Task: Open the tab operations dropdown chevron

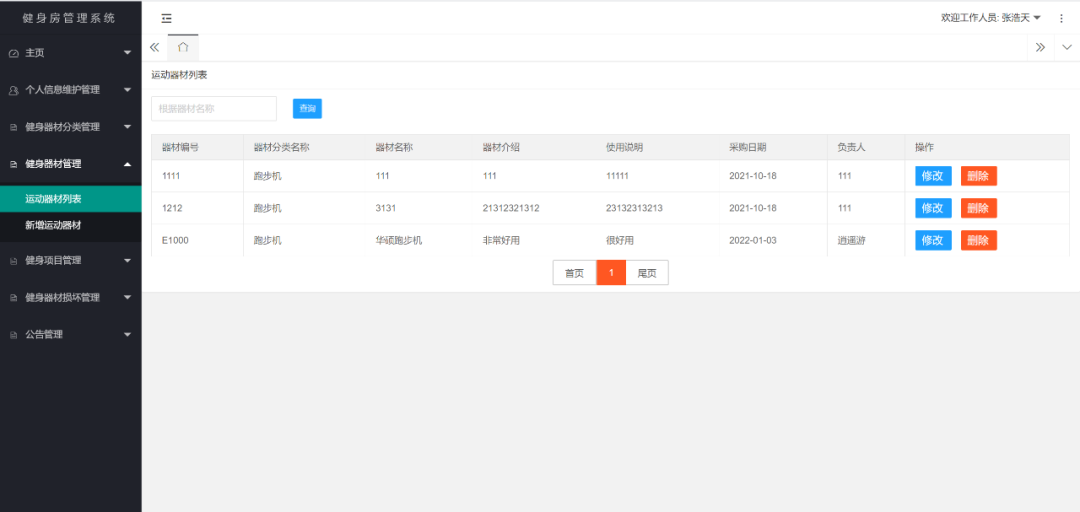Action: tap(1066, 47)
